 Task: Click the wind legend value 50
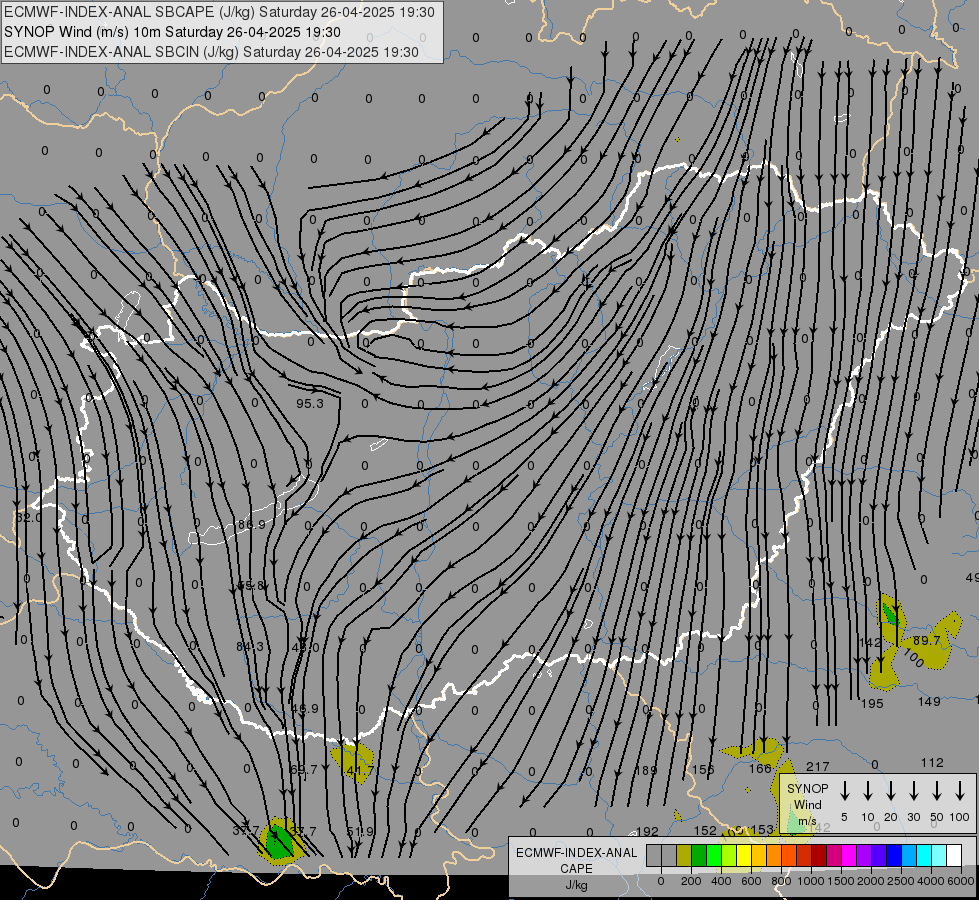tap(937, 817)
